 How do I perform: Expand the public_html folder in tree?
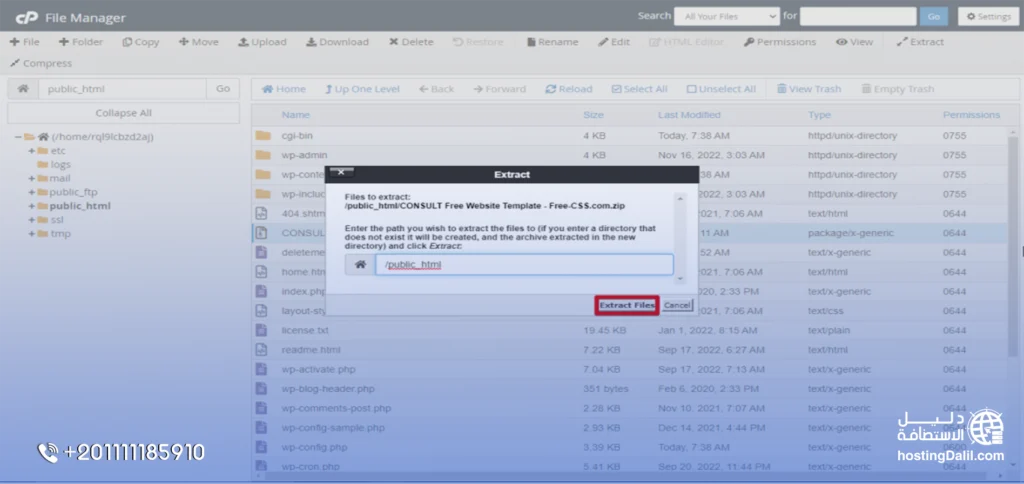(x=31, y=206)
